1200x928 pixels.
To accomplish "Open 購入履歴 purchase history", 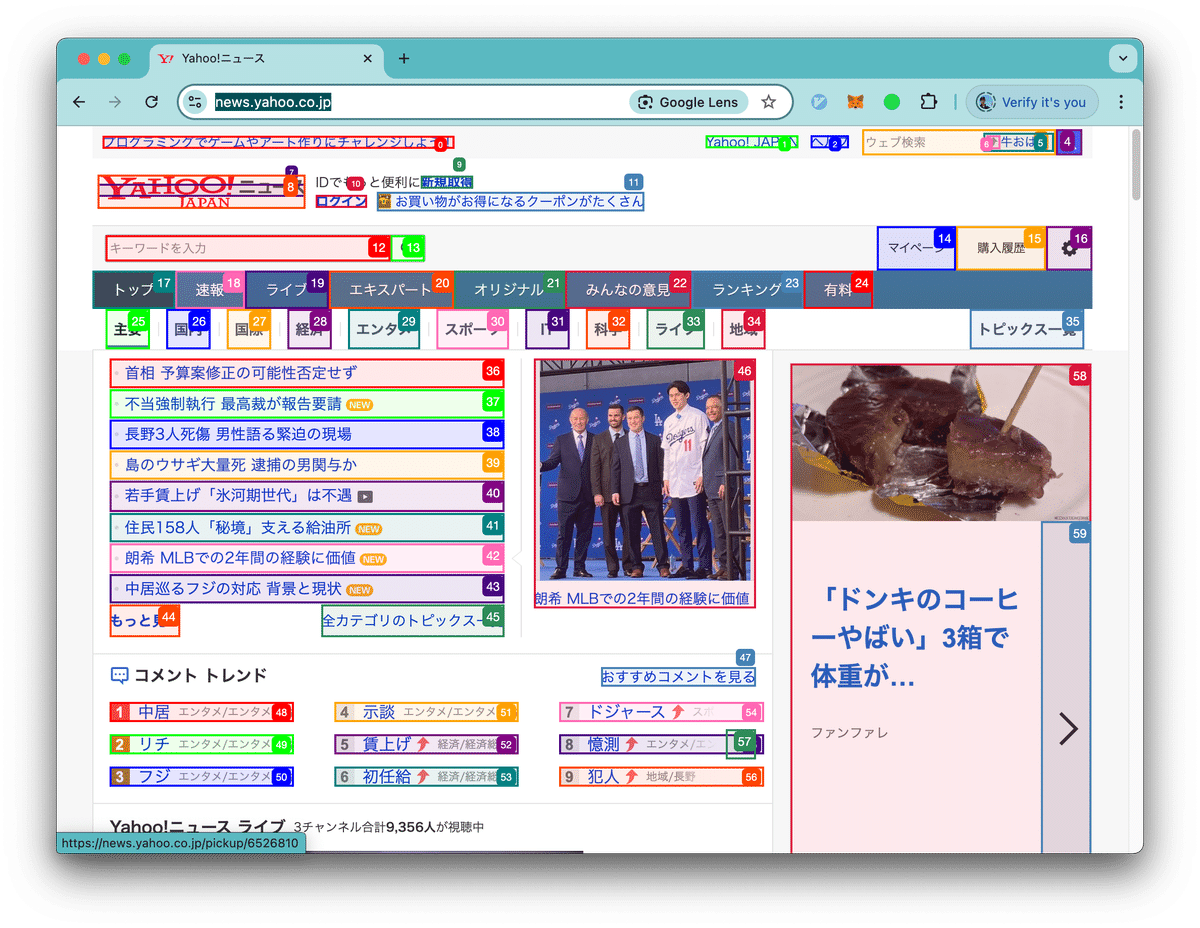I will coord(1001,248).
